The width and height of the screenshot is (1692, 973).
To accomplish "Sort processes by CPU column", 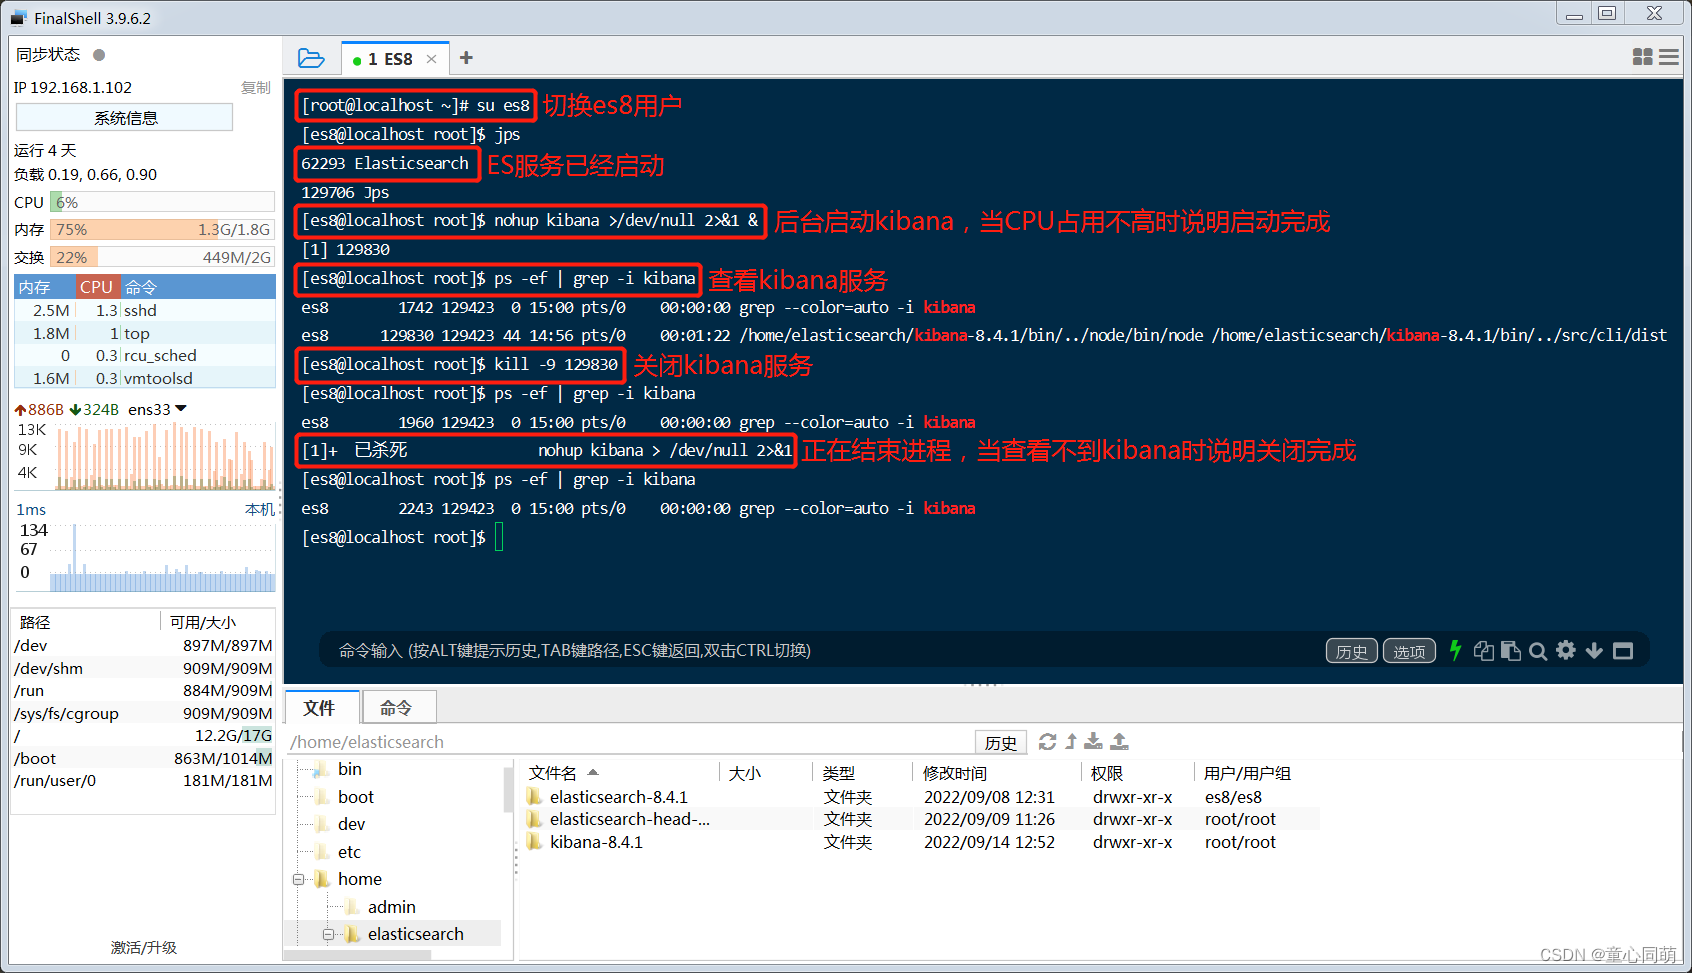I will pyautogui.click(x=98, y=287).
